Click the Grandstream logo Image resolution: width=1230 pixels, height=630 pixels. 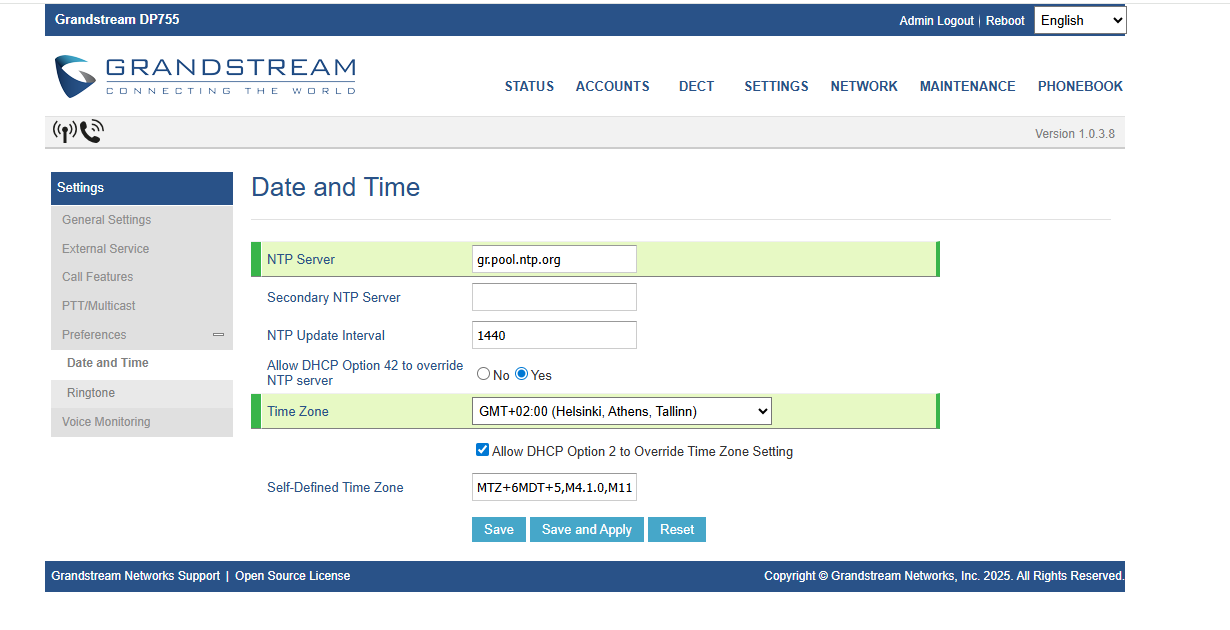205,77
